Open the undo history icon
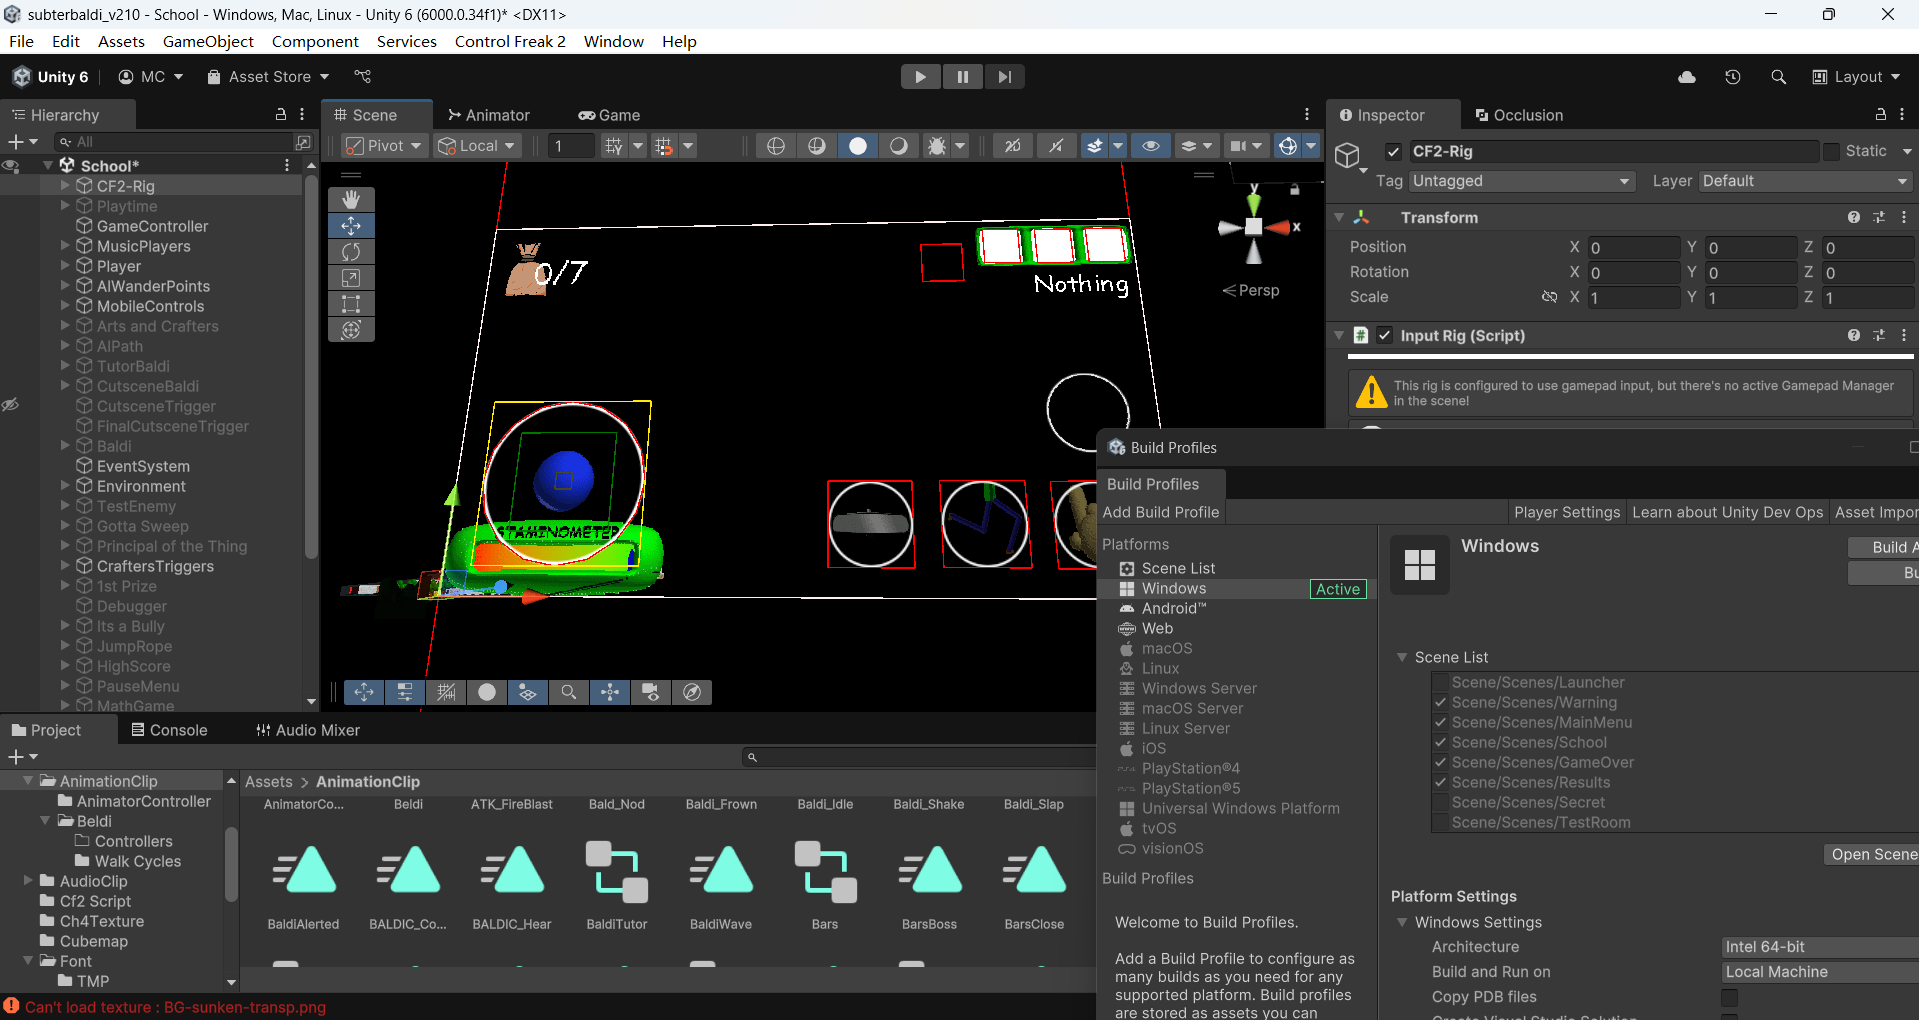Viewport: 1919px width, 1020px height. point(1733,77)
